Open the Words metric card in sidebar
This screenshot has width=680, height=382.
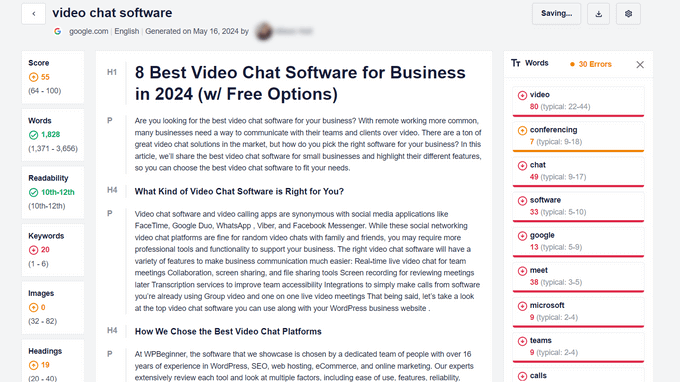pos(53,135)
